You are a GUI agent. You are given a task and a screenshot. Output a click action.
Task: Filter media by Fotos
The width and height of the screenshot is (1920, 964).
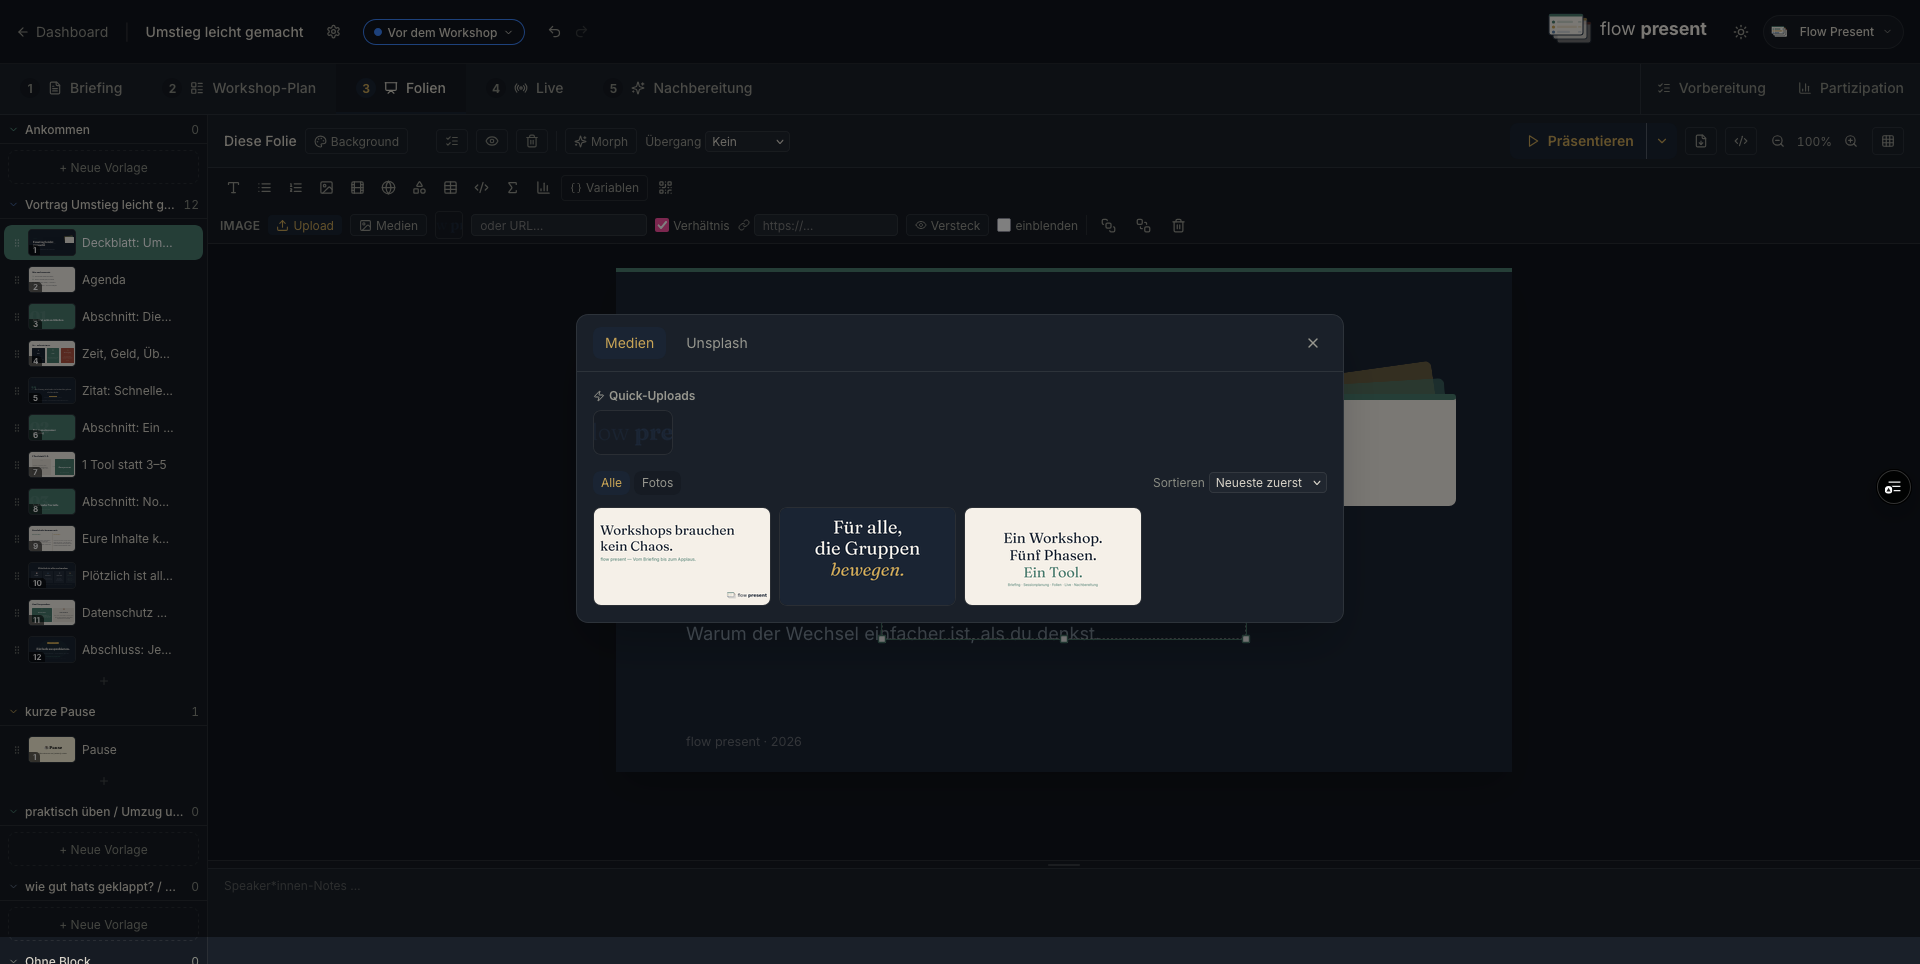pyautogui.click(x=657, y=483)
